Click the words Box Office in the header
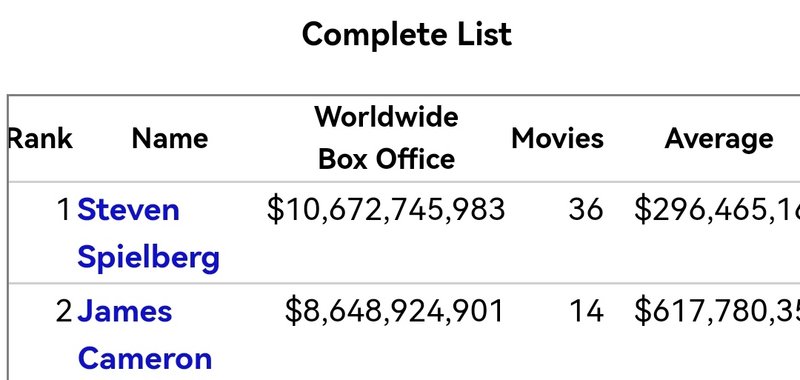The image size is (800, 380). coord(386,159)
